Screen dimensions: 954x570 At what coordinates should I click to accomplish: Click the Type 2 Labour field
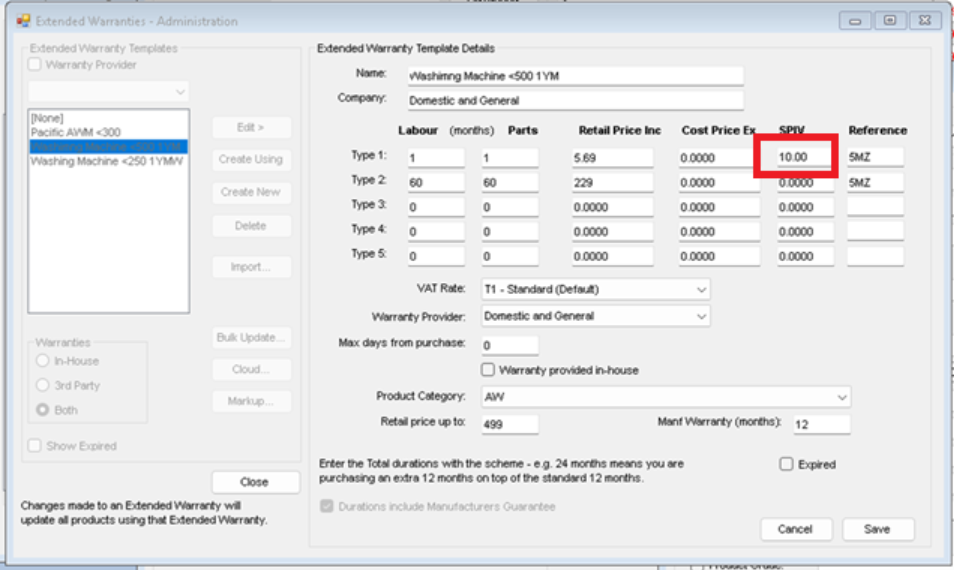pyautogui.click(x=436, y=182)
